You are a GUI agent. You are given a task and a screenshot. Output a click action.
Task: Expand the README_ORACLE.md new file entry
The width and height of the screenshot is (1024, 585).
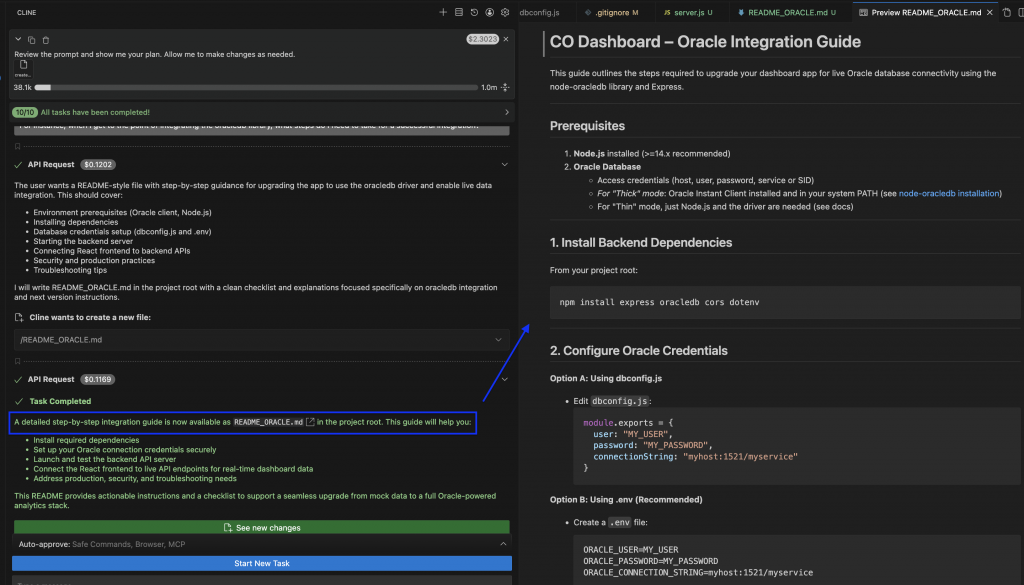[x=497, y=340]
